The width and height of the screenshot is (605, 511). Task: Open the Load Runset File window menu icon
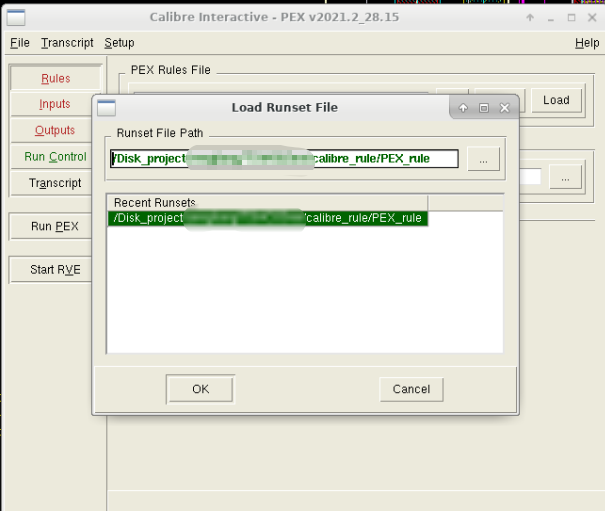[x=106, y=108]
